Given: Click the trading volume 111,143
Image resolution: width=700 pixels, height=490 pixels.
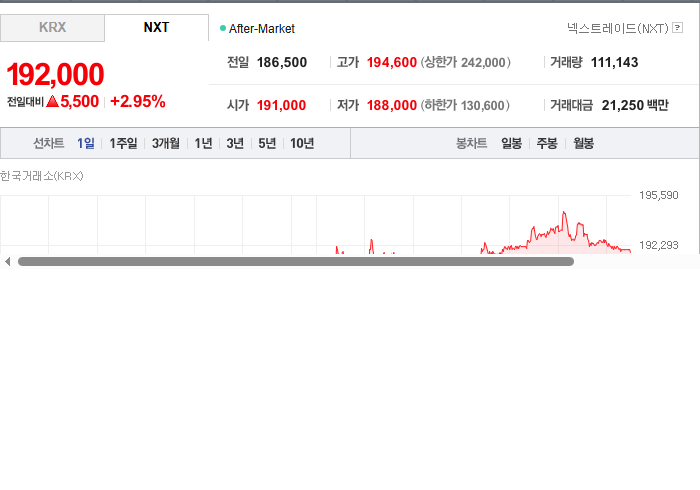Looking at the screenshot, I should tap(614, 62).
